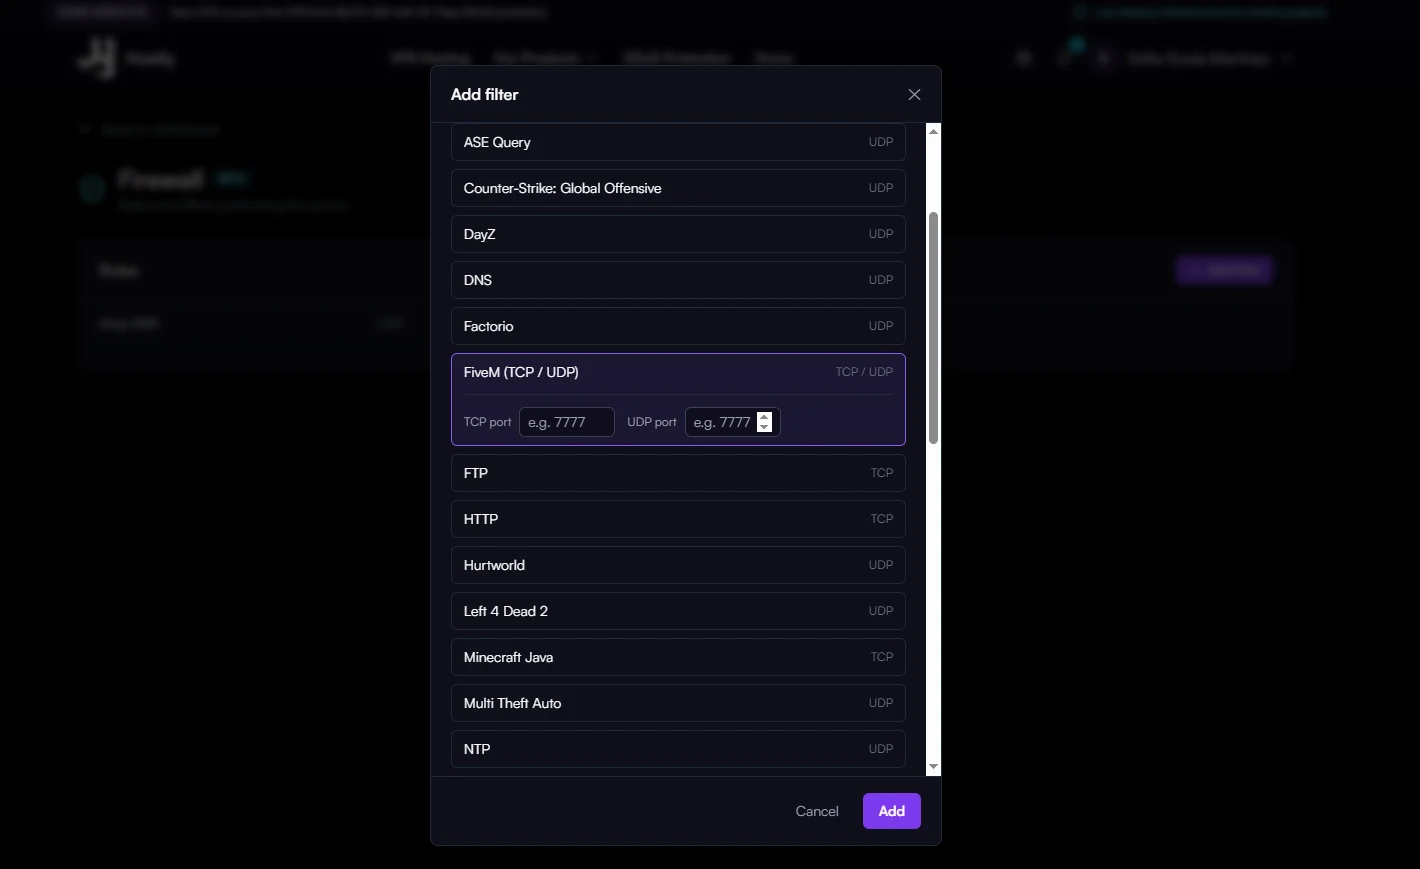The image size is (1420, 869).
Task: Select the Multi Theft Auto filter
Action: click(678, 703)
